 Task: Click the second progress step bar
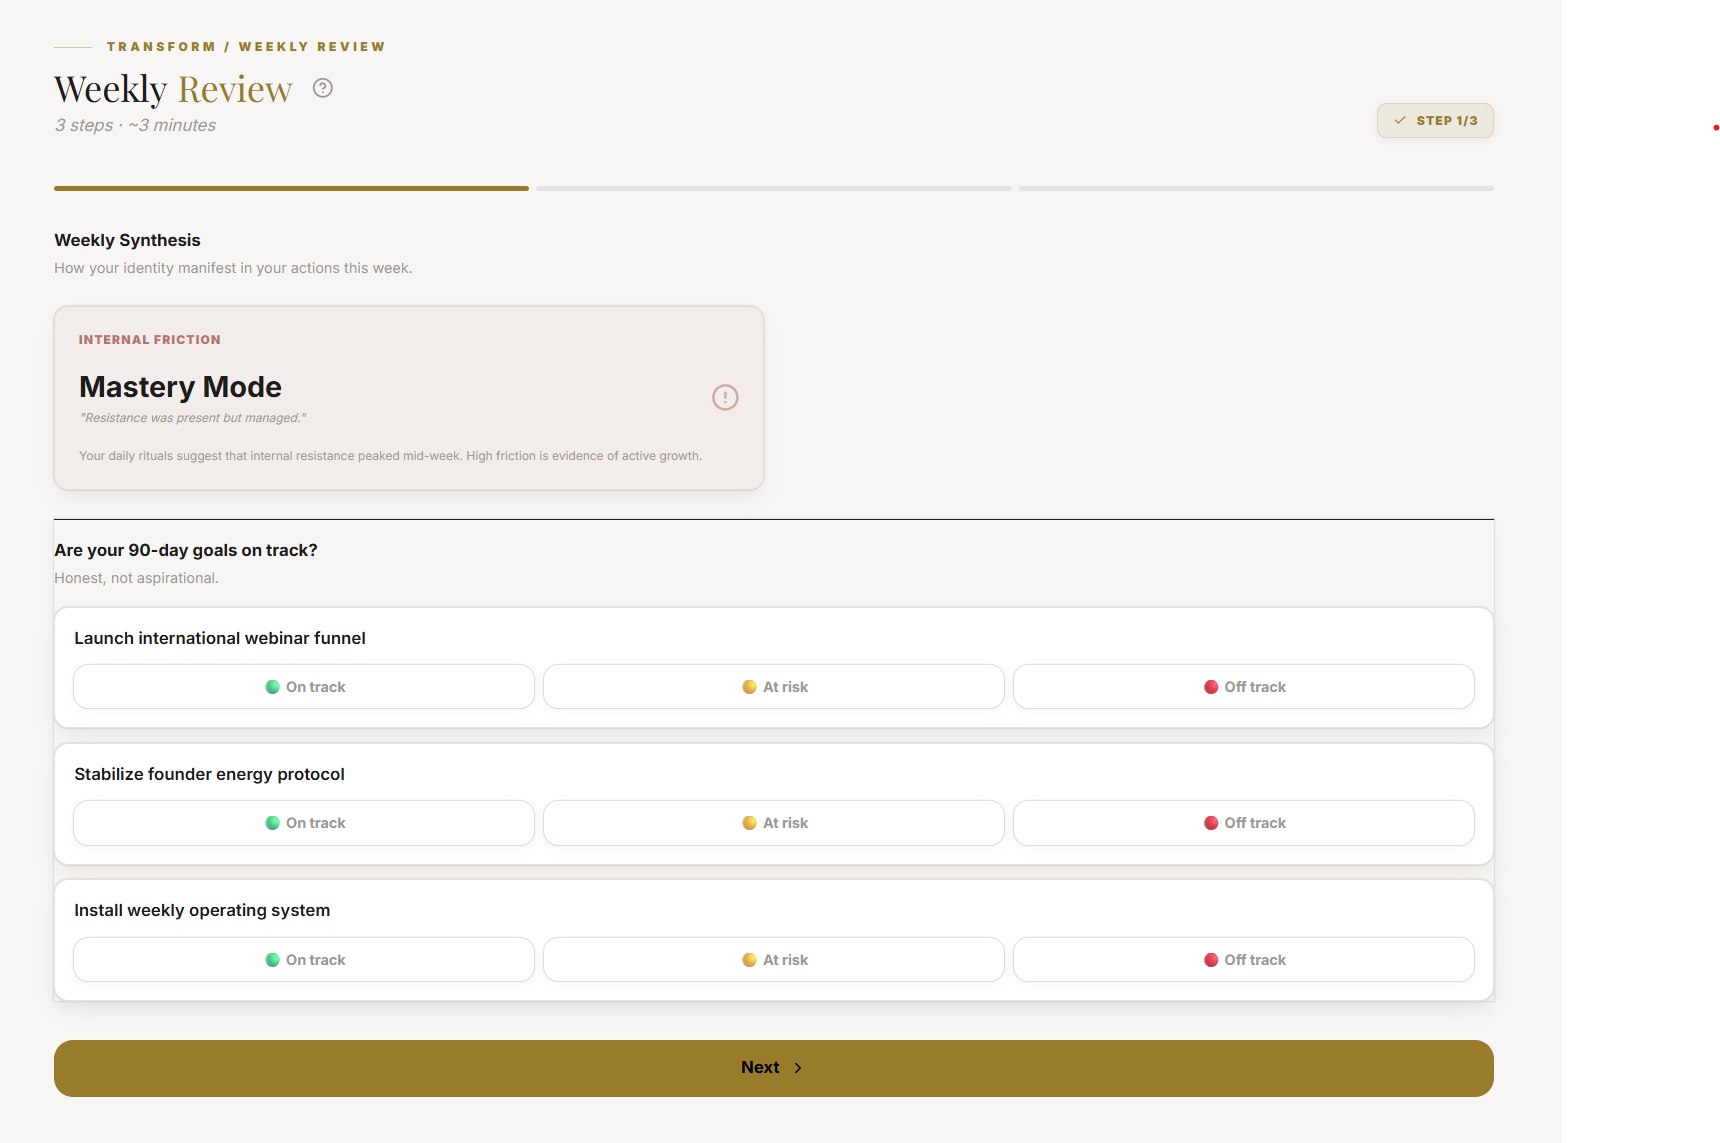click(774, 188)
